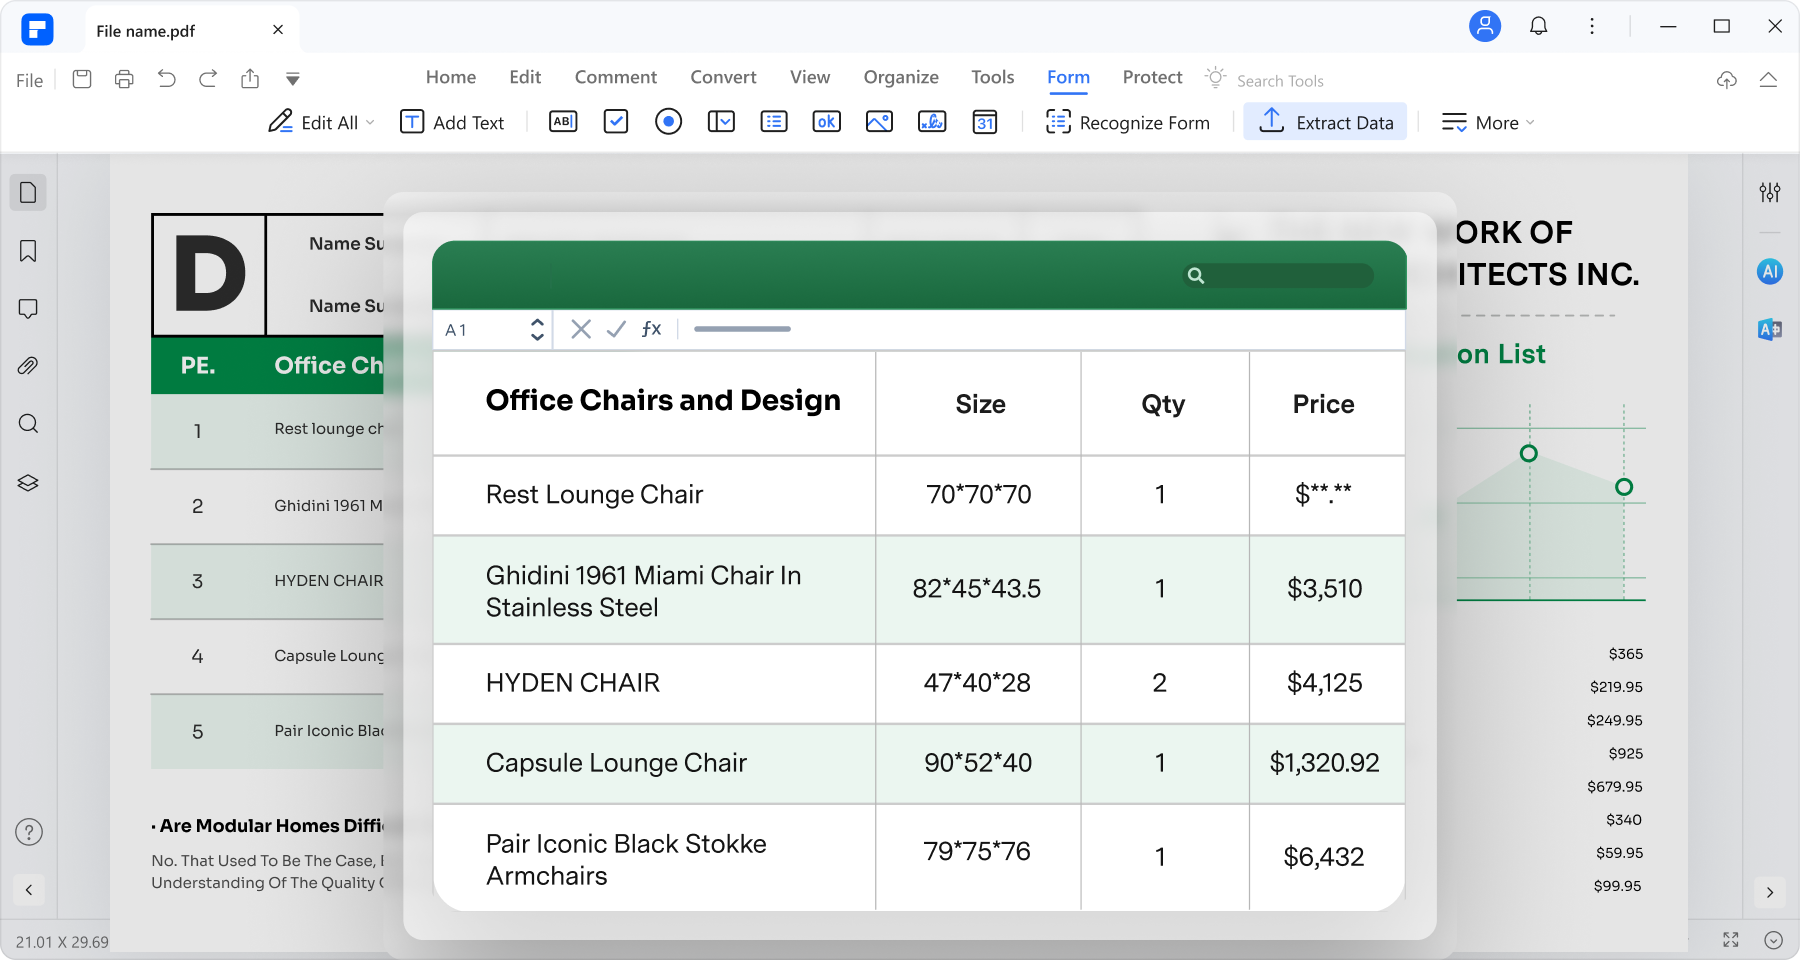This screenshot has height=960, width=1800.
Task: Add a list box form field
Action: pyautogui.click(x=774, y=121)
